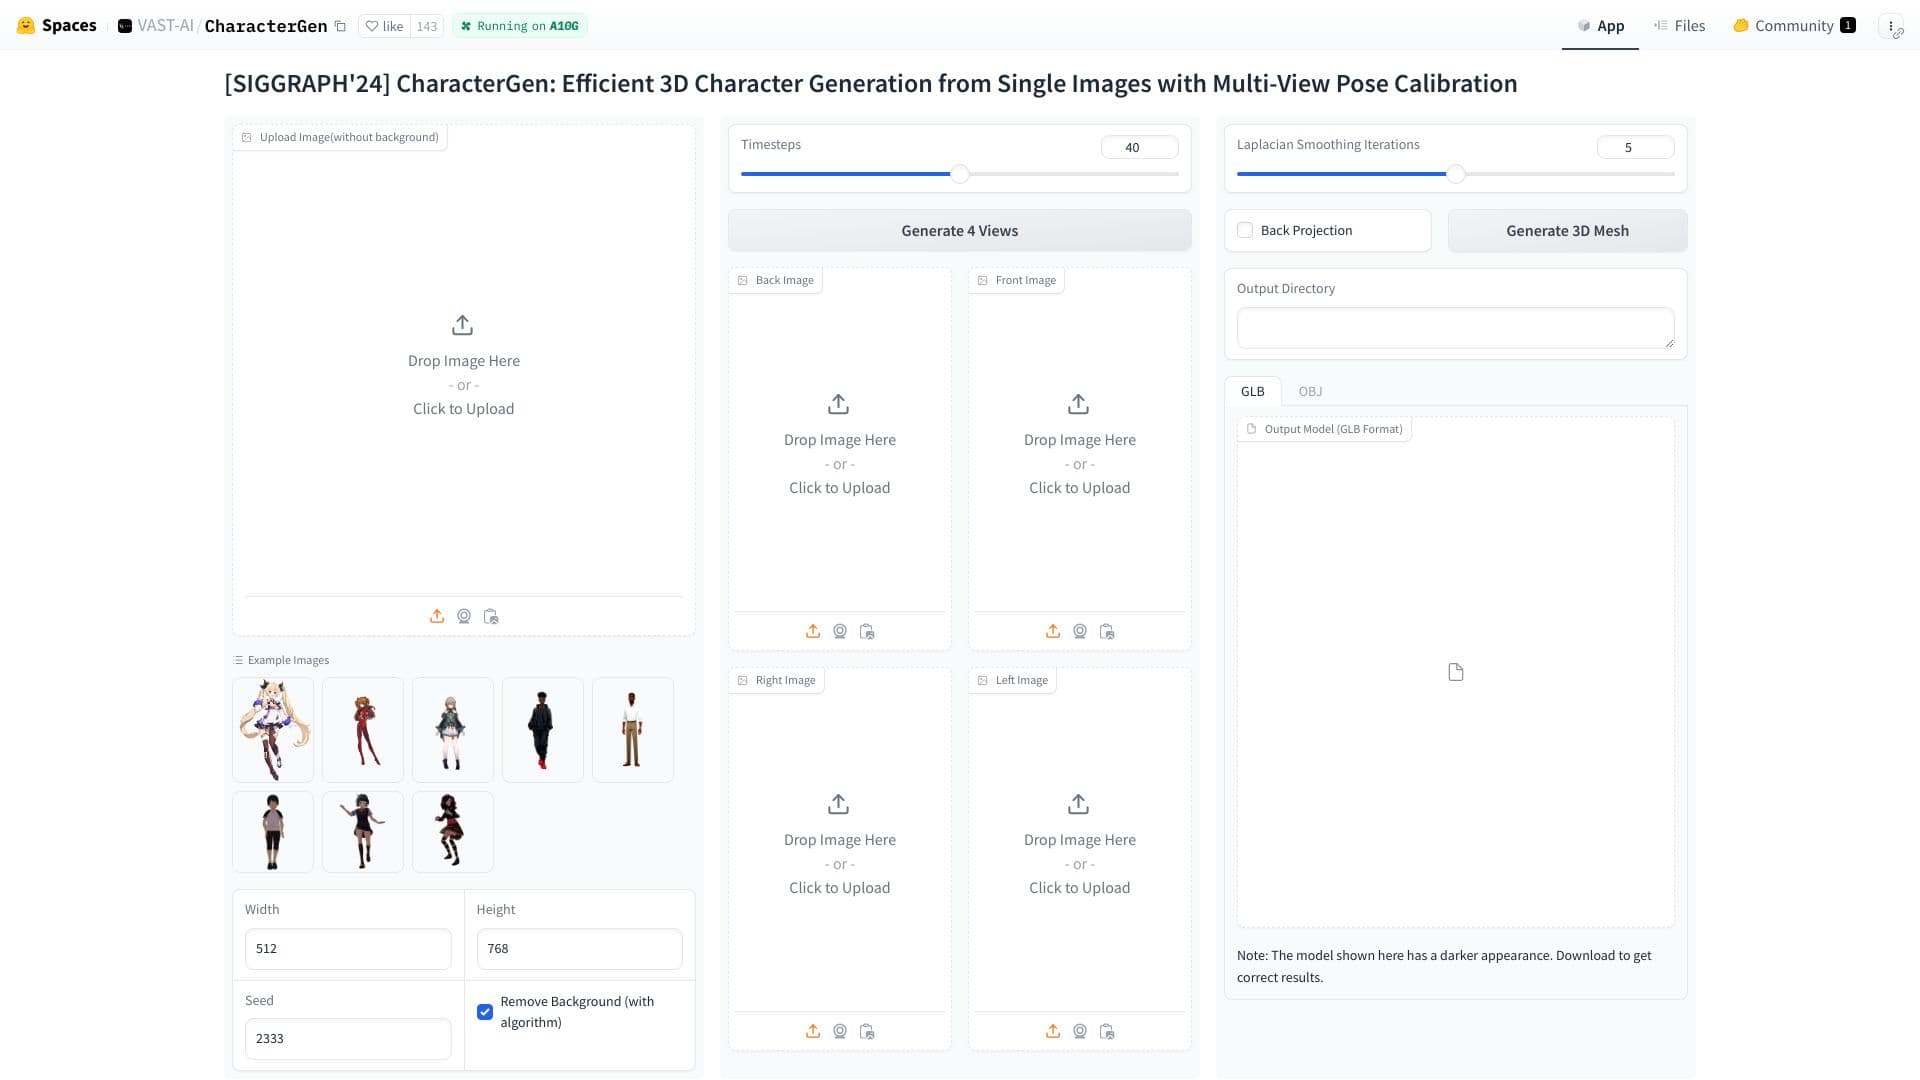This screenshot has width=1920, height=1080.
Task: Select the twin-tailed blonde character example image
Action: [x=272, y=729]
